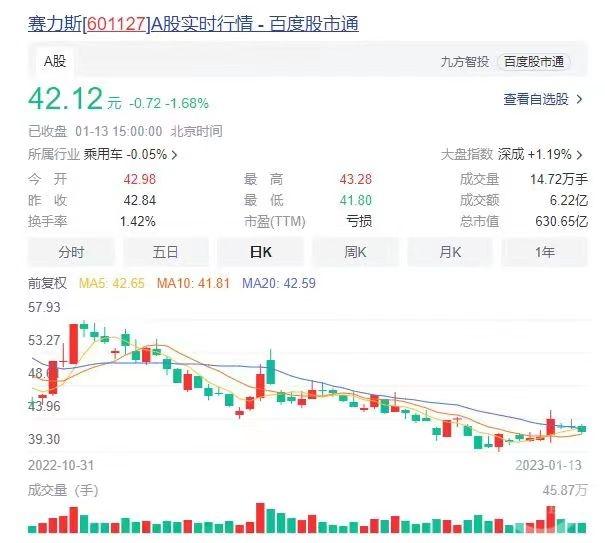Click the MA10: 41.81 indicator
605x543 pixels.
click(193, 283)
